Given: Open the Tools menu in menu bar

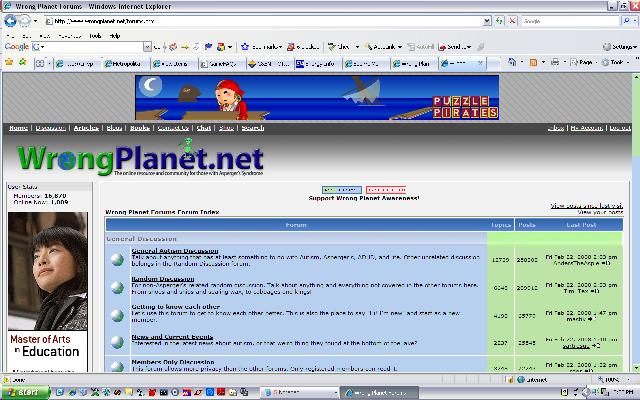Looking at the screenshot, I should point(95,36).
